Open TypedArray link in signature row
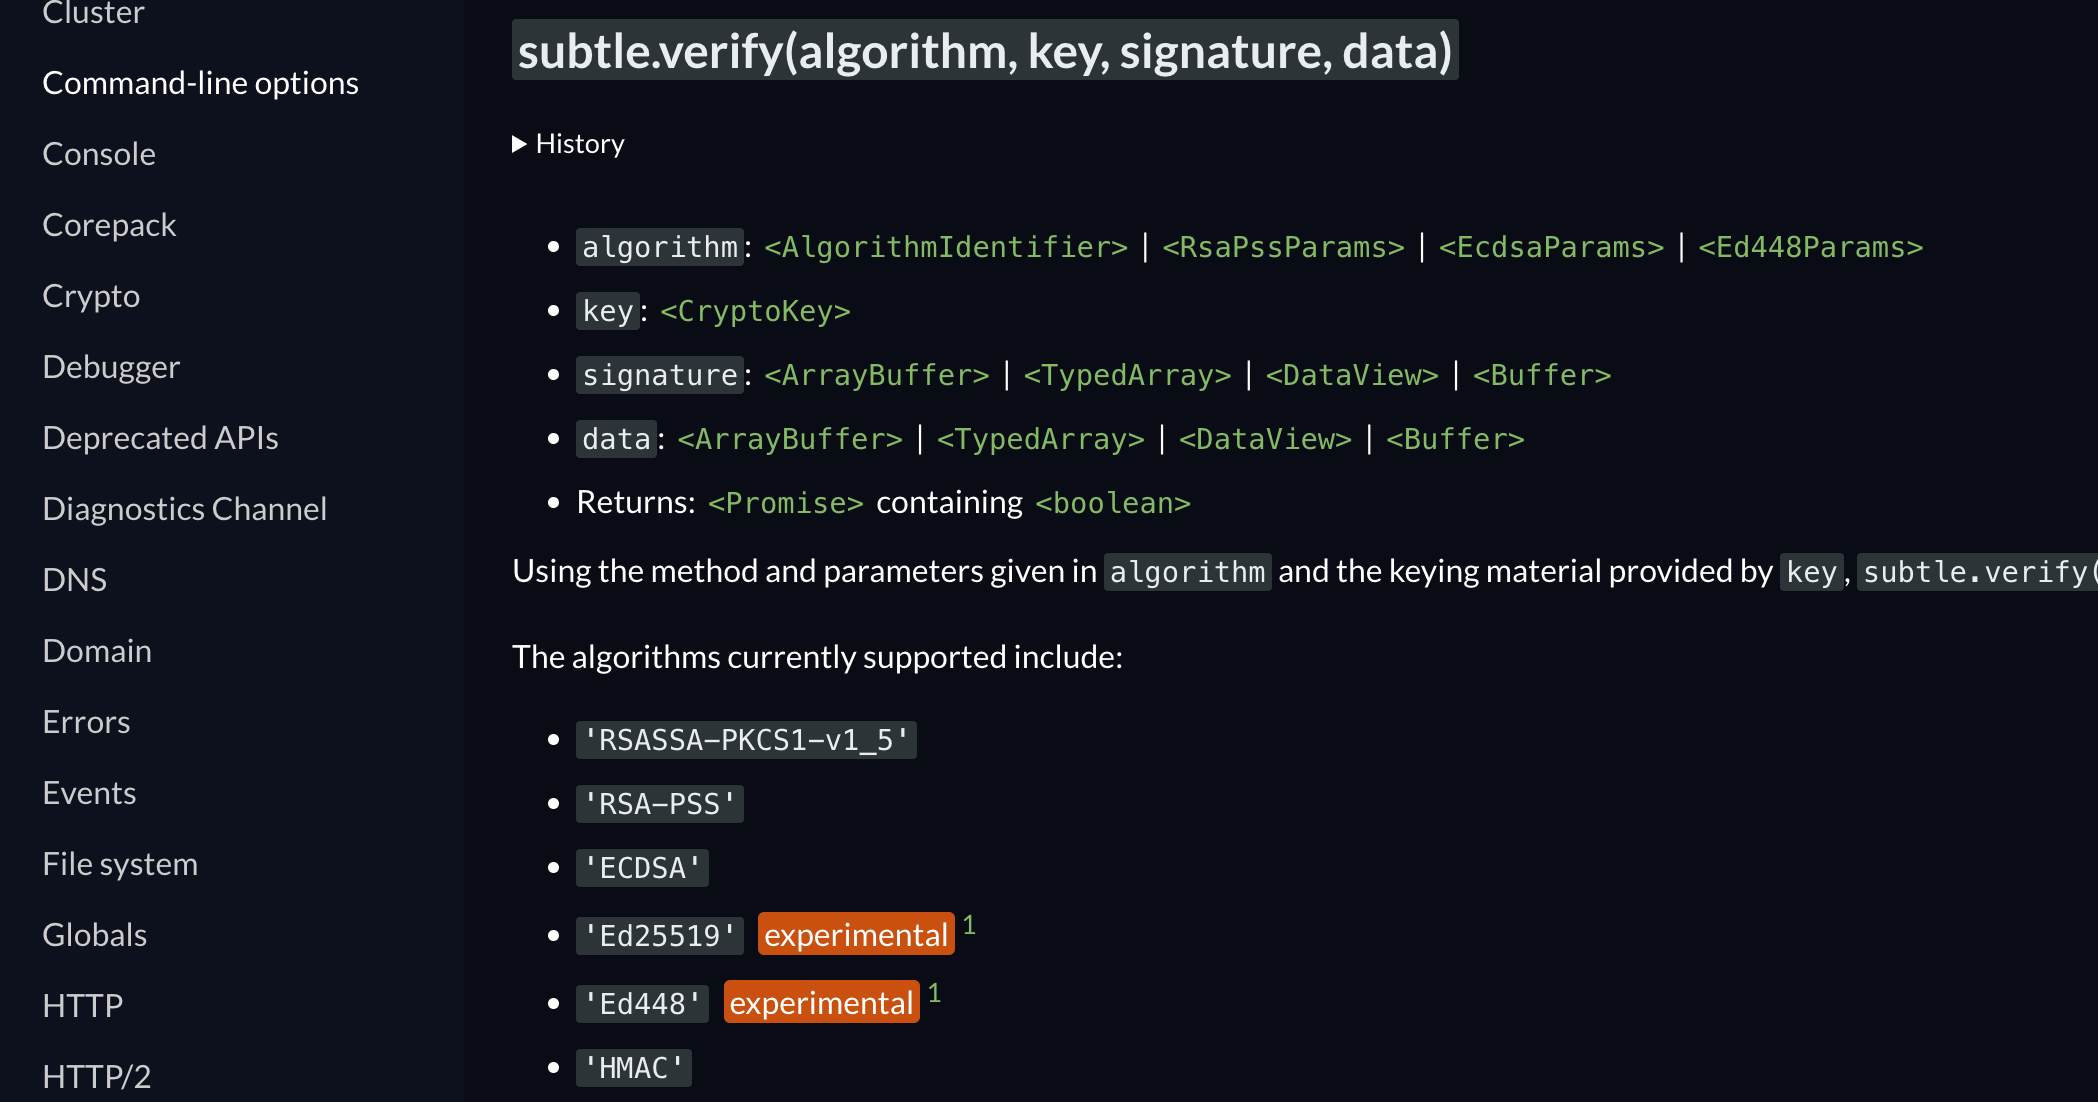Viewport: 2098px width, 1102px height. [x=1127, y=375]
